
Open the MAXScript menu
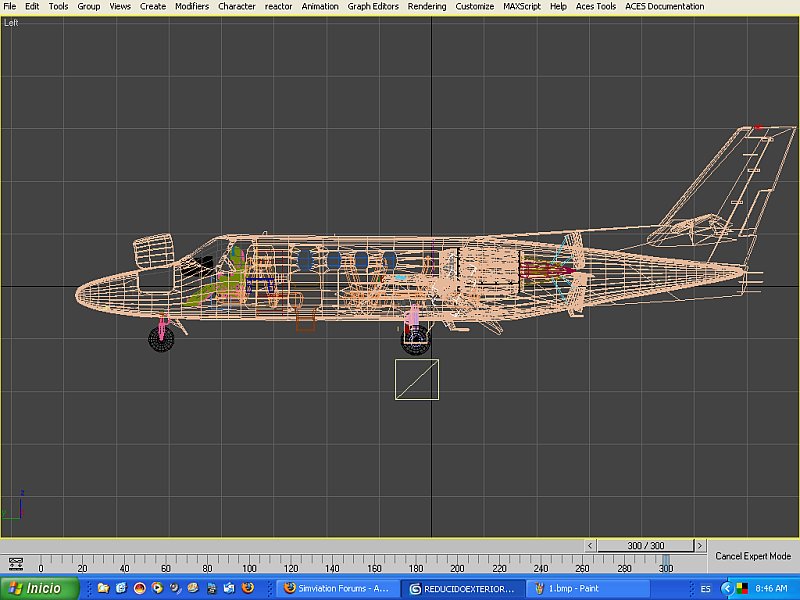click(523, 6)
